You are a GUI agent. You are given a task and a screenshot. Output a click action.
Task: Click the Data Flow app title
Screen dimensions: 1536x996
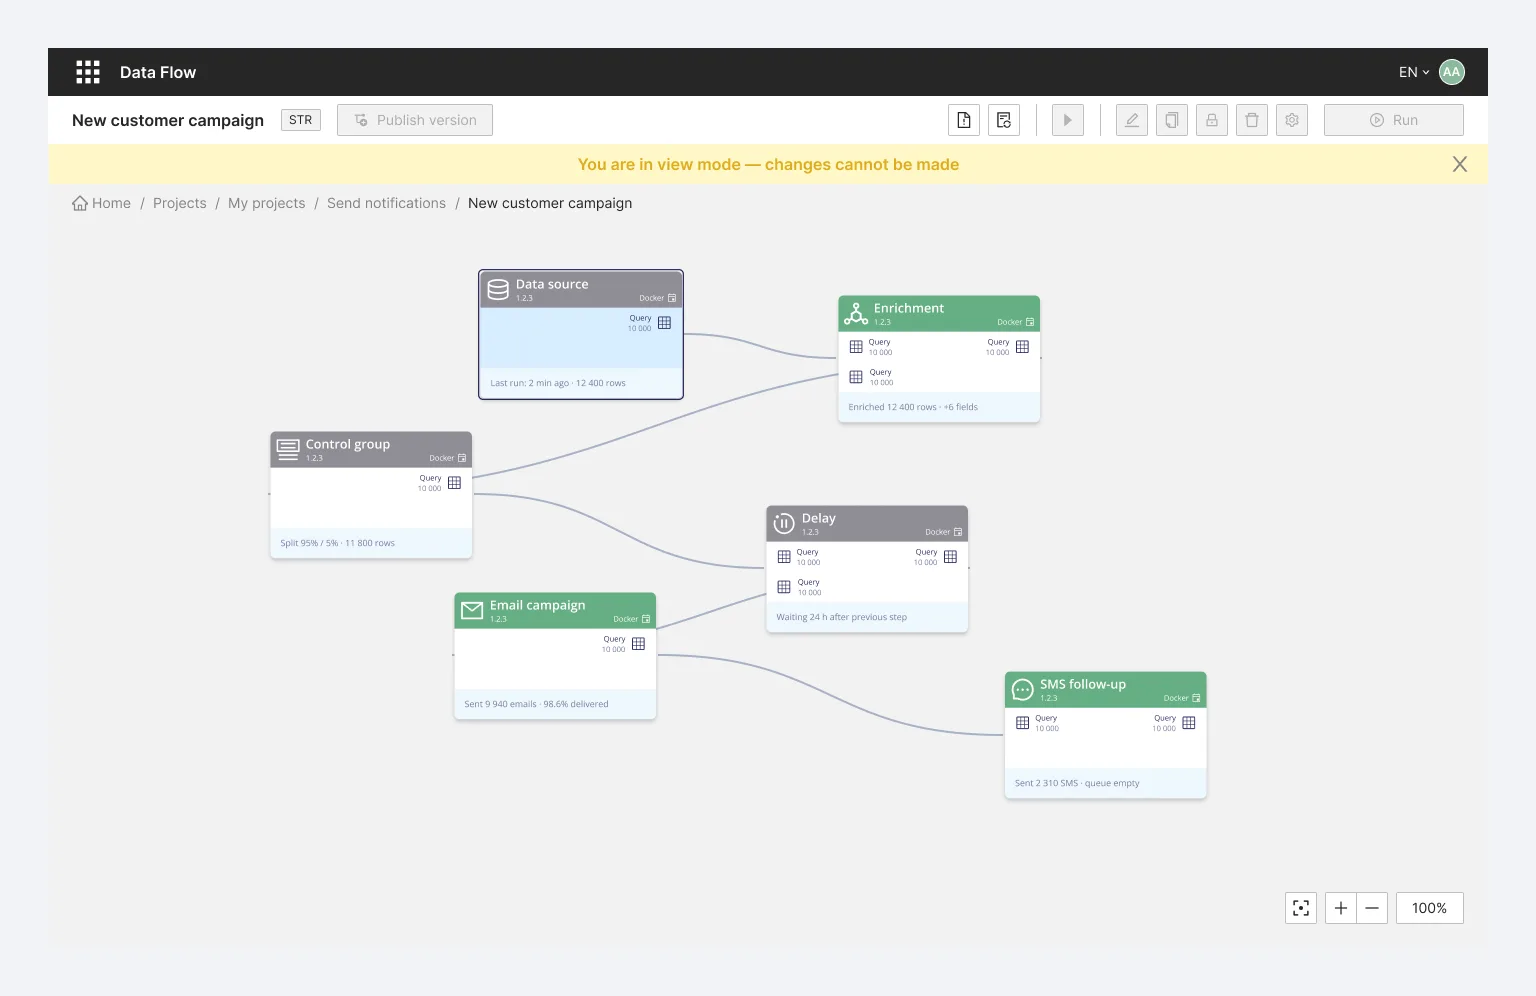point(158,72)
